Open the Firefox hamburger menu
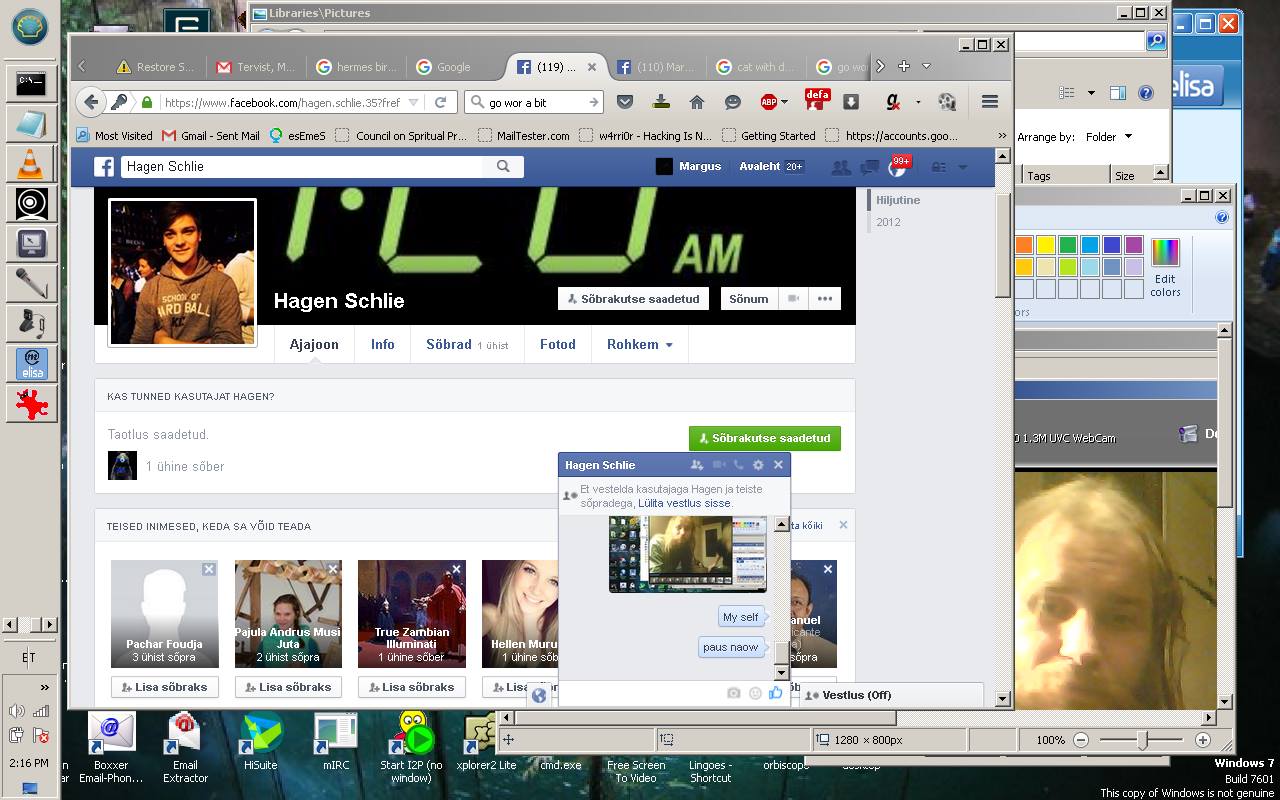The width and height of the screenshot is (1280, 800). tap(990, 102)
